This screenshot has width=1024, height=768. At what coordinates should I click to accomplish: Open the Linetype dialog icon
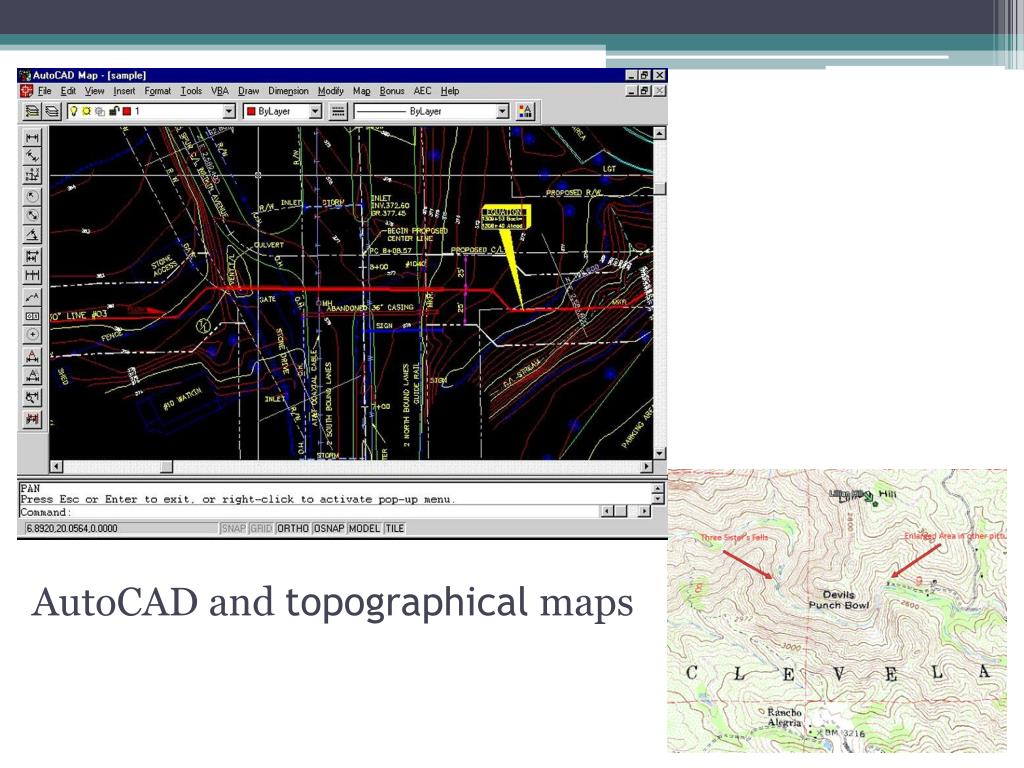pyautogui.click(x=338, y=112)
